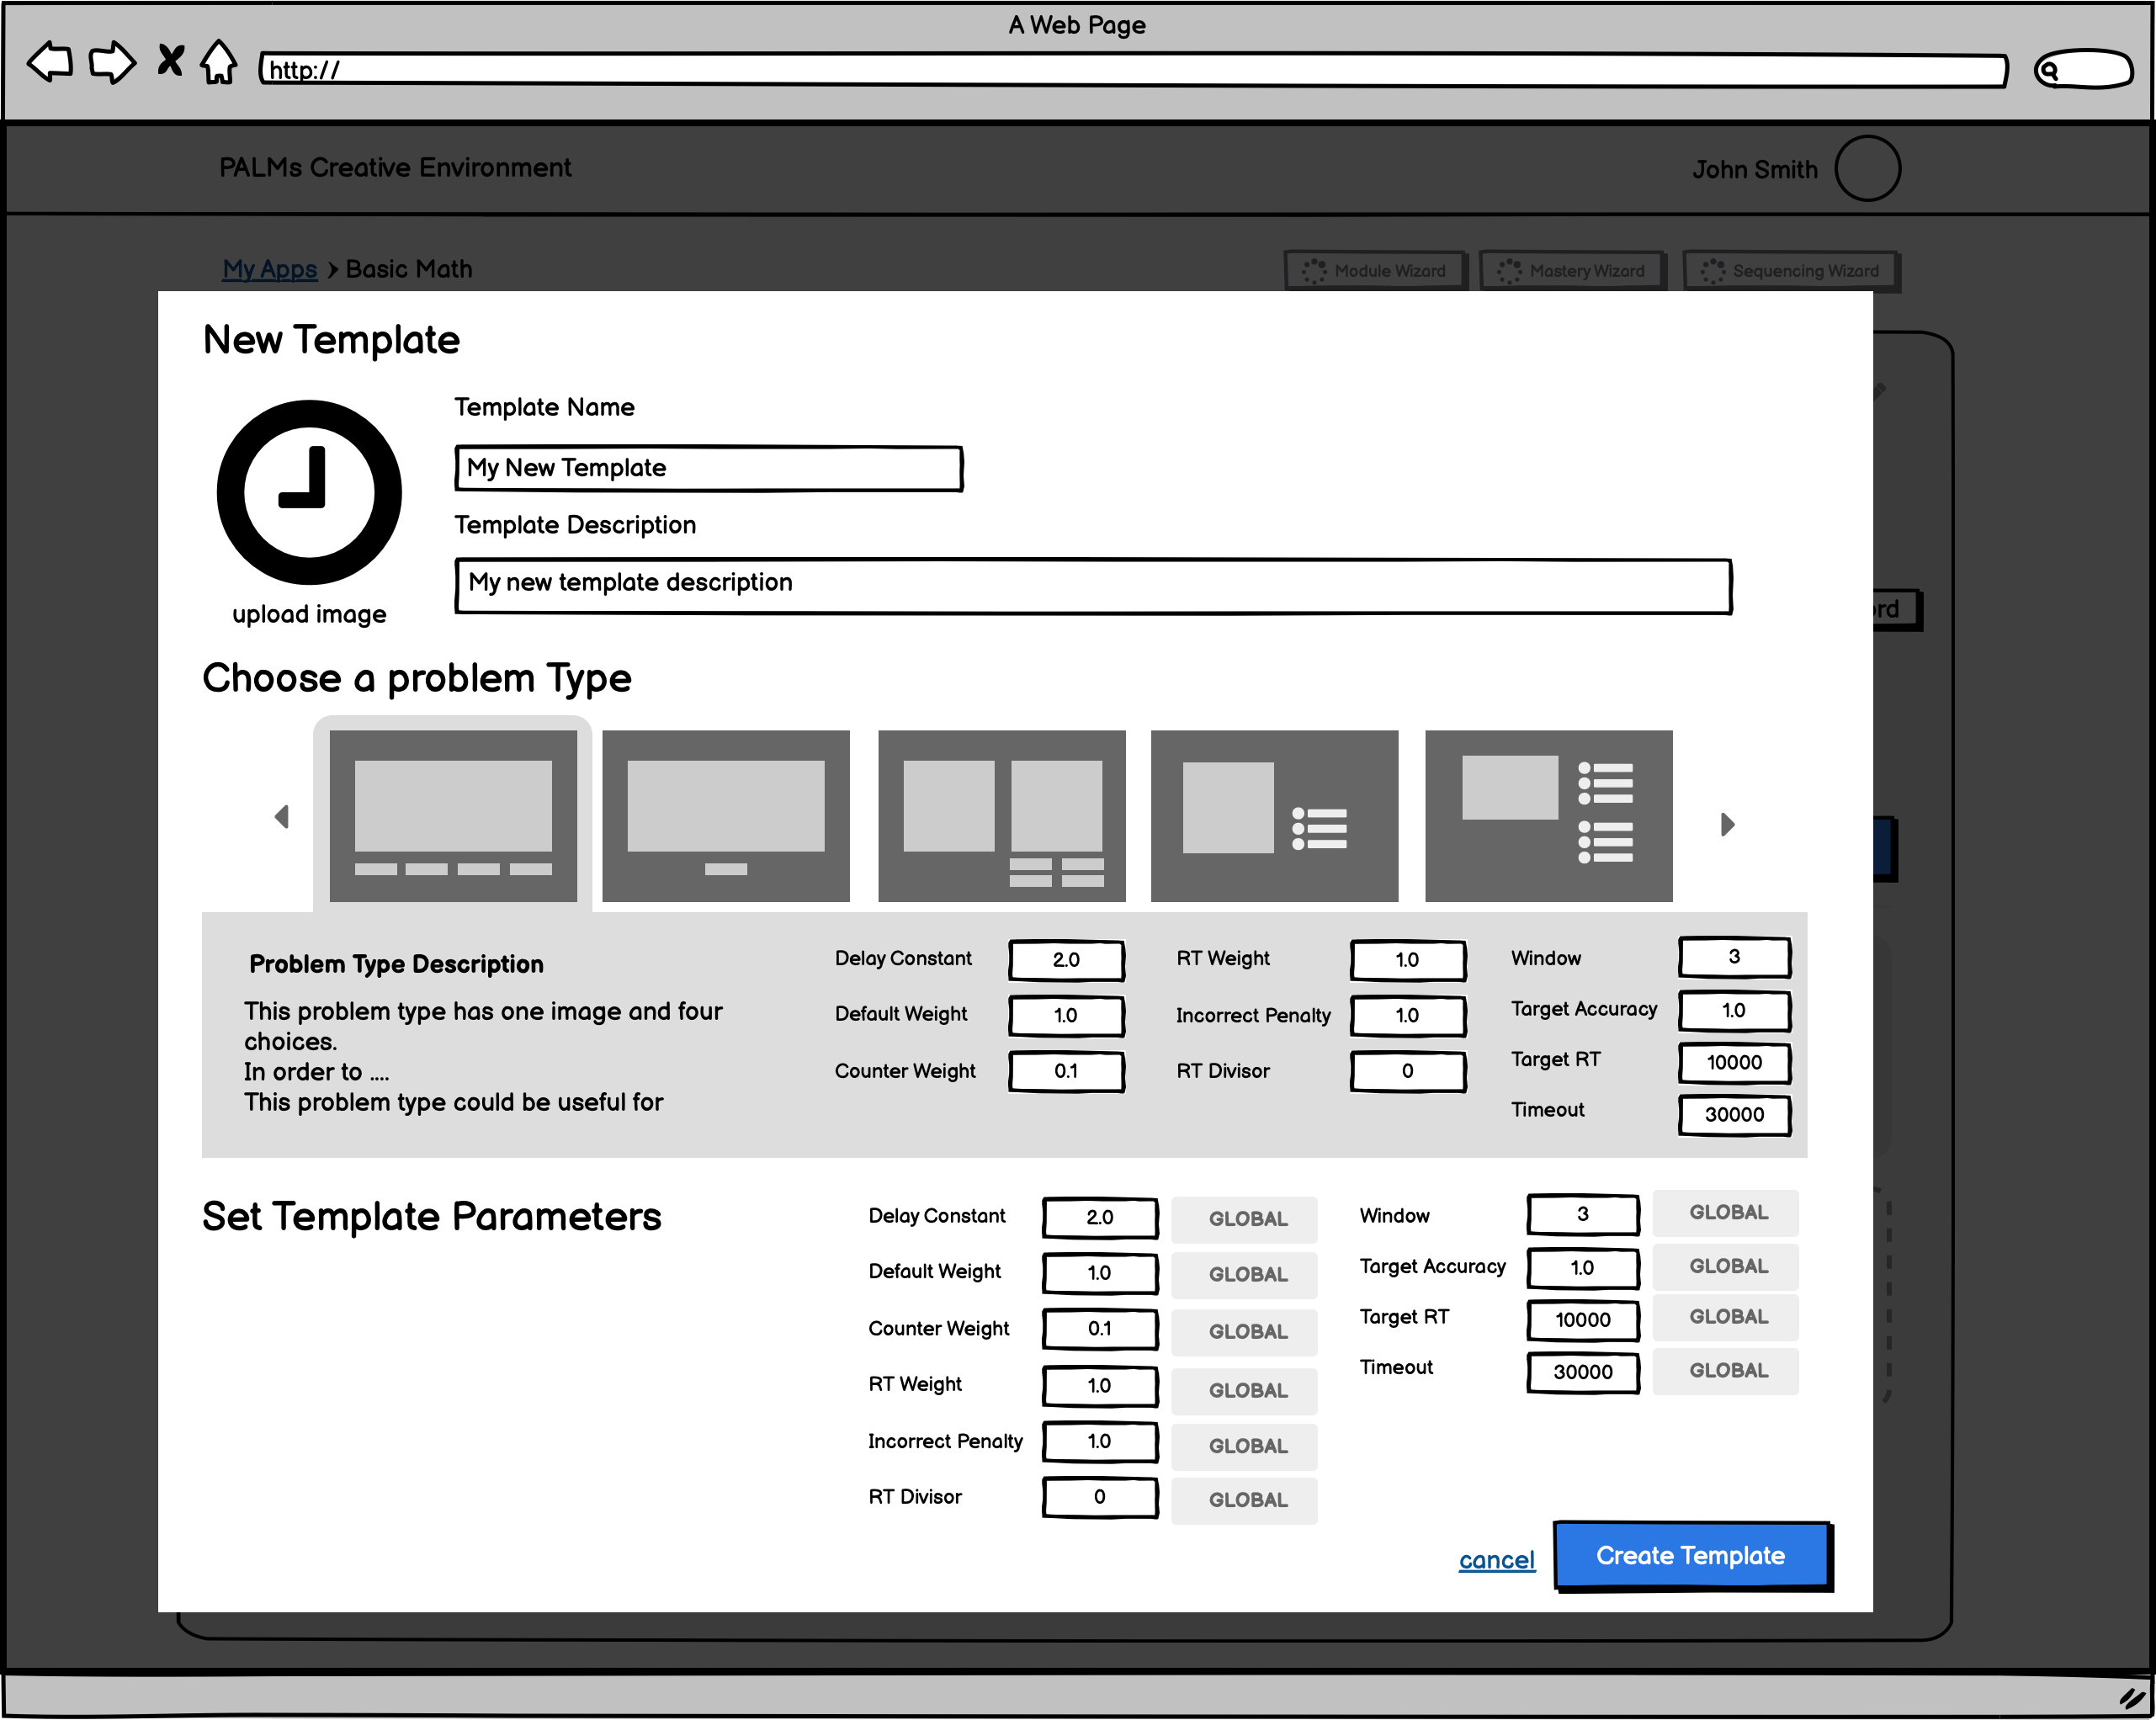Image resolution: width=2156 pixels, height=1720 pixels.
Task: Click the browser back arrow icon
Action: [x=50, y=62]
